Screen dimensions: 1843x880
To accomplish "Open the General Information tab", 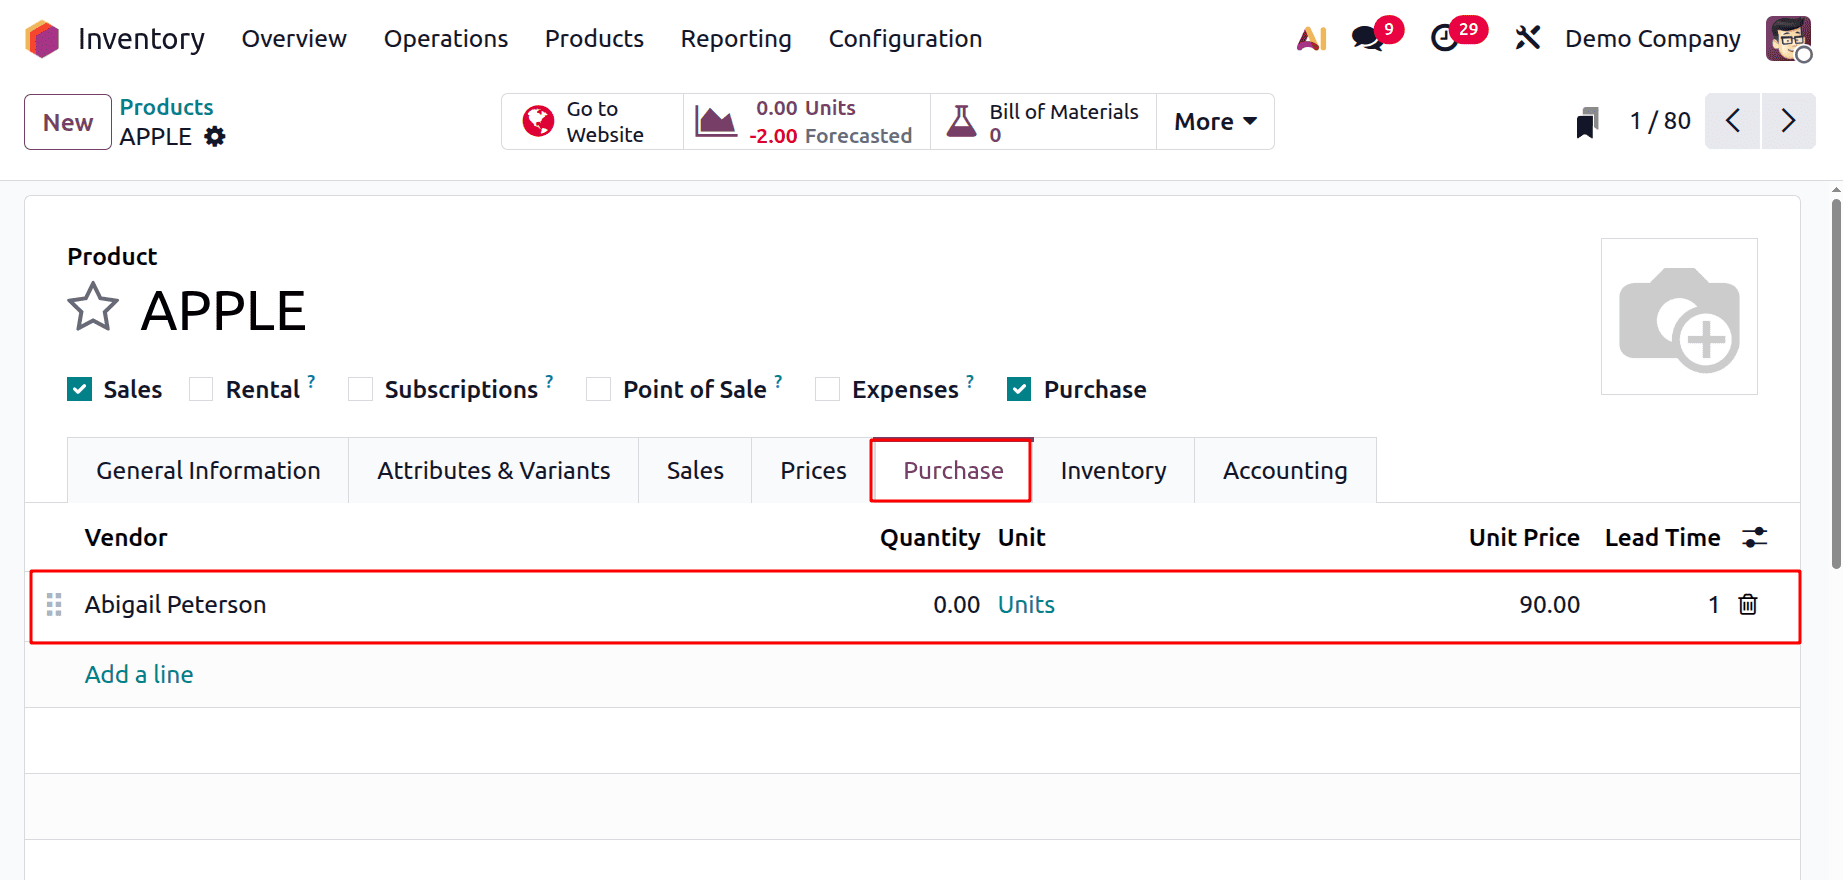I will pyautogui.click(x=208, y=471).
